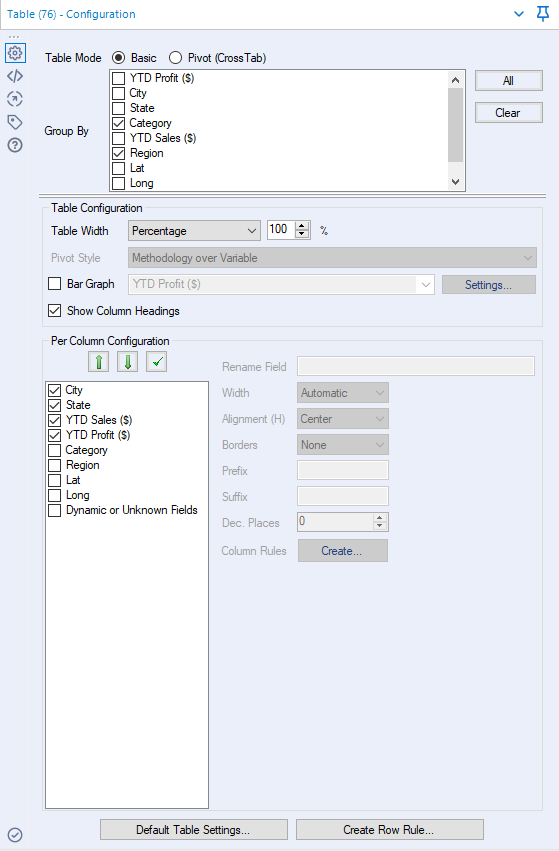Image resolution: width=559 pixels, height=851 pixels.
Task: Open the XML view code icon
Action: click(x=15, y=76)
